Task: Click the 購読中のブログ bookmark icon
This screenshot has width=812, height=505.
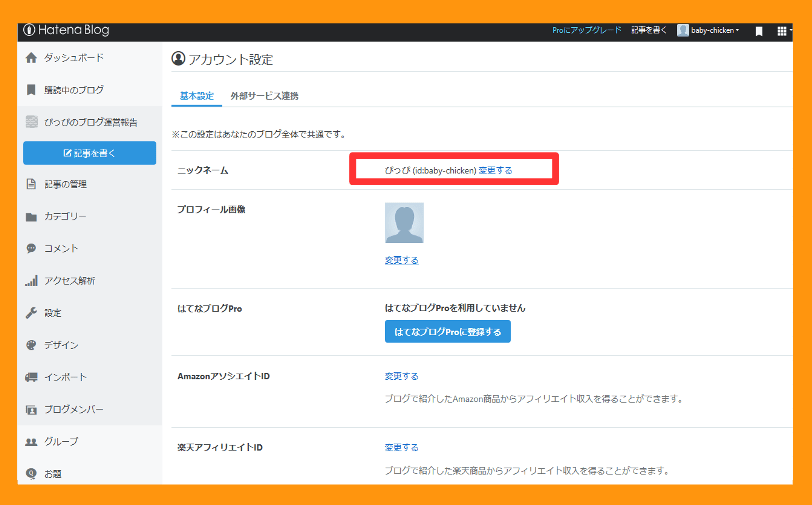Action: pyautogui.click(x=31, y=90)
